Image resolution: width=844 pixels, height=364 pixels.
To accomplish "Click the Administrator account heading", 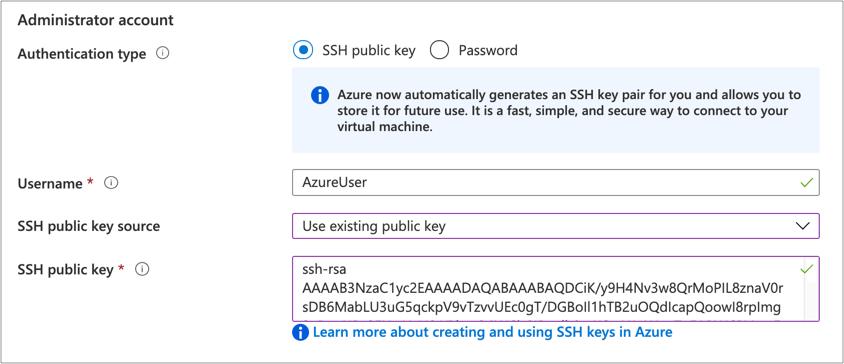I will [x=96, y=20].
